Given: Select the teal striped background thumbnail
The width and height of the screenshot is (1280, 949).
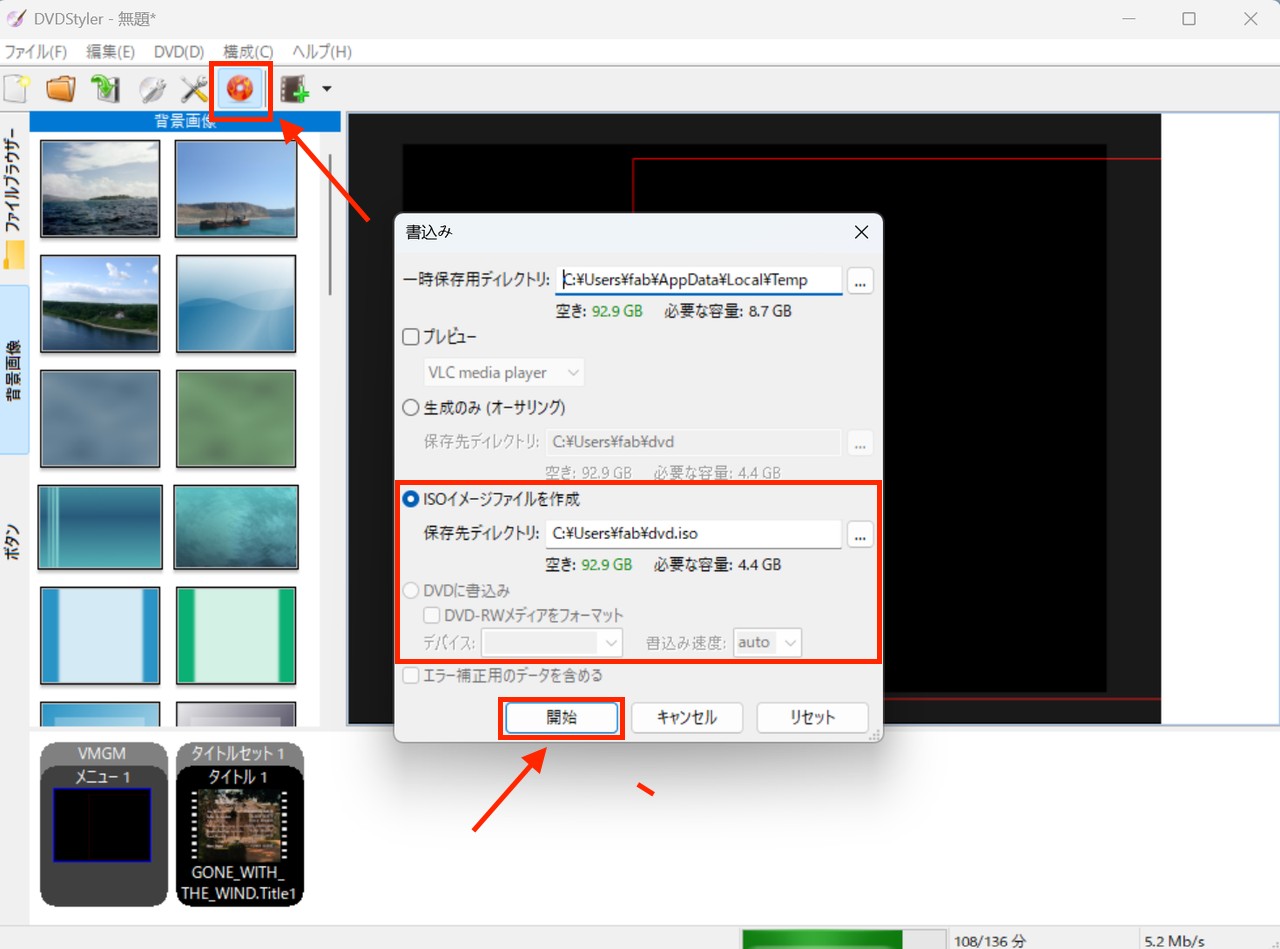Looking at the screenshot, I should pos(100,526).
